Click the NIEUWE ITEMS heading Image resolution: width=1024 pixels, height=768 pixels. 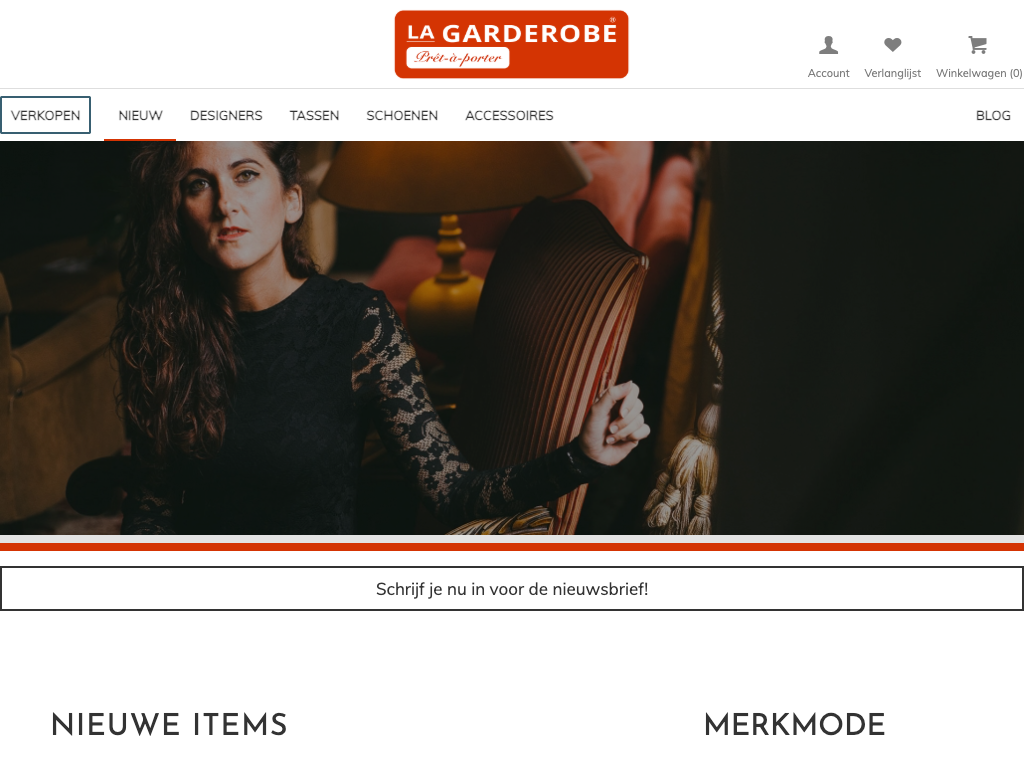click(x=169, y=725)
